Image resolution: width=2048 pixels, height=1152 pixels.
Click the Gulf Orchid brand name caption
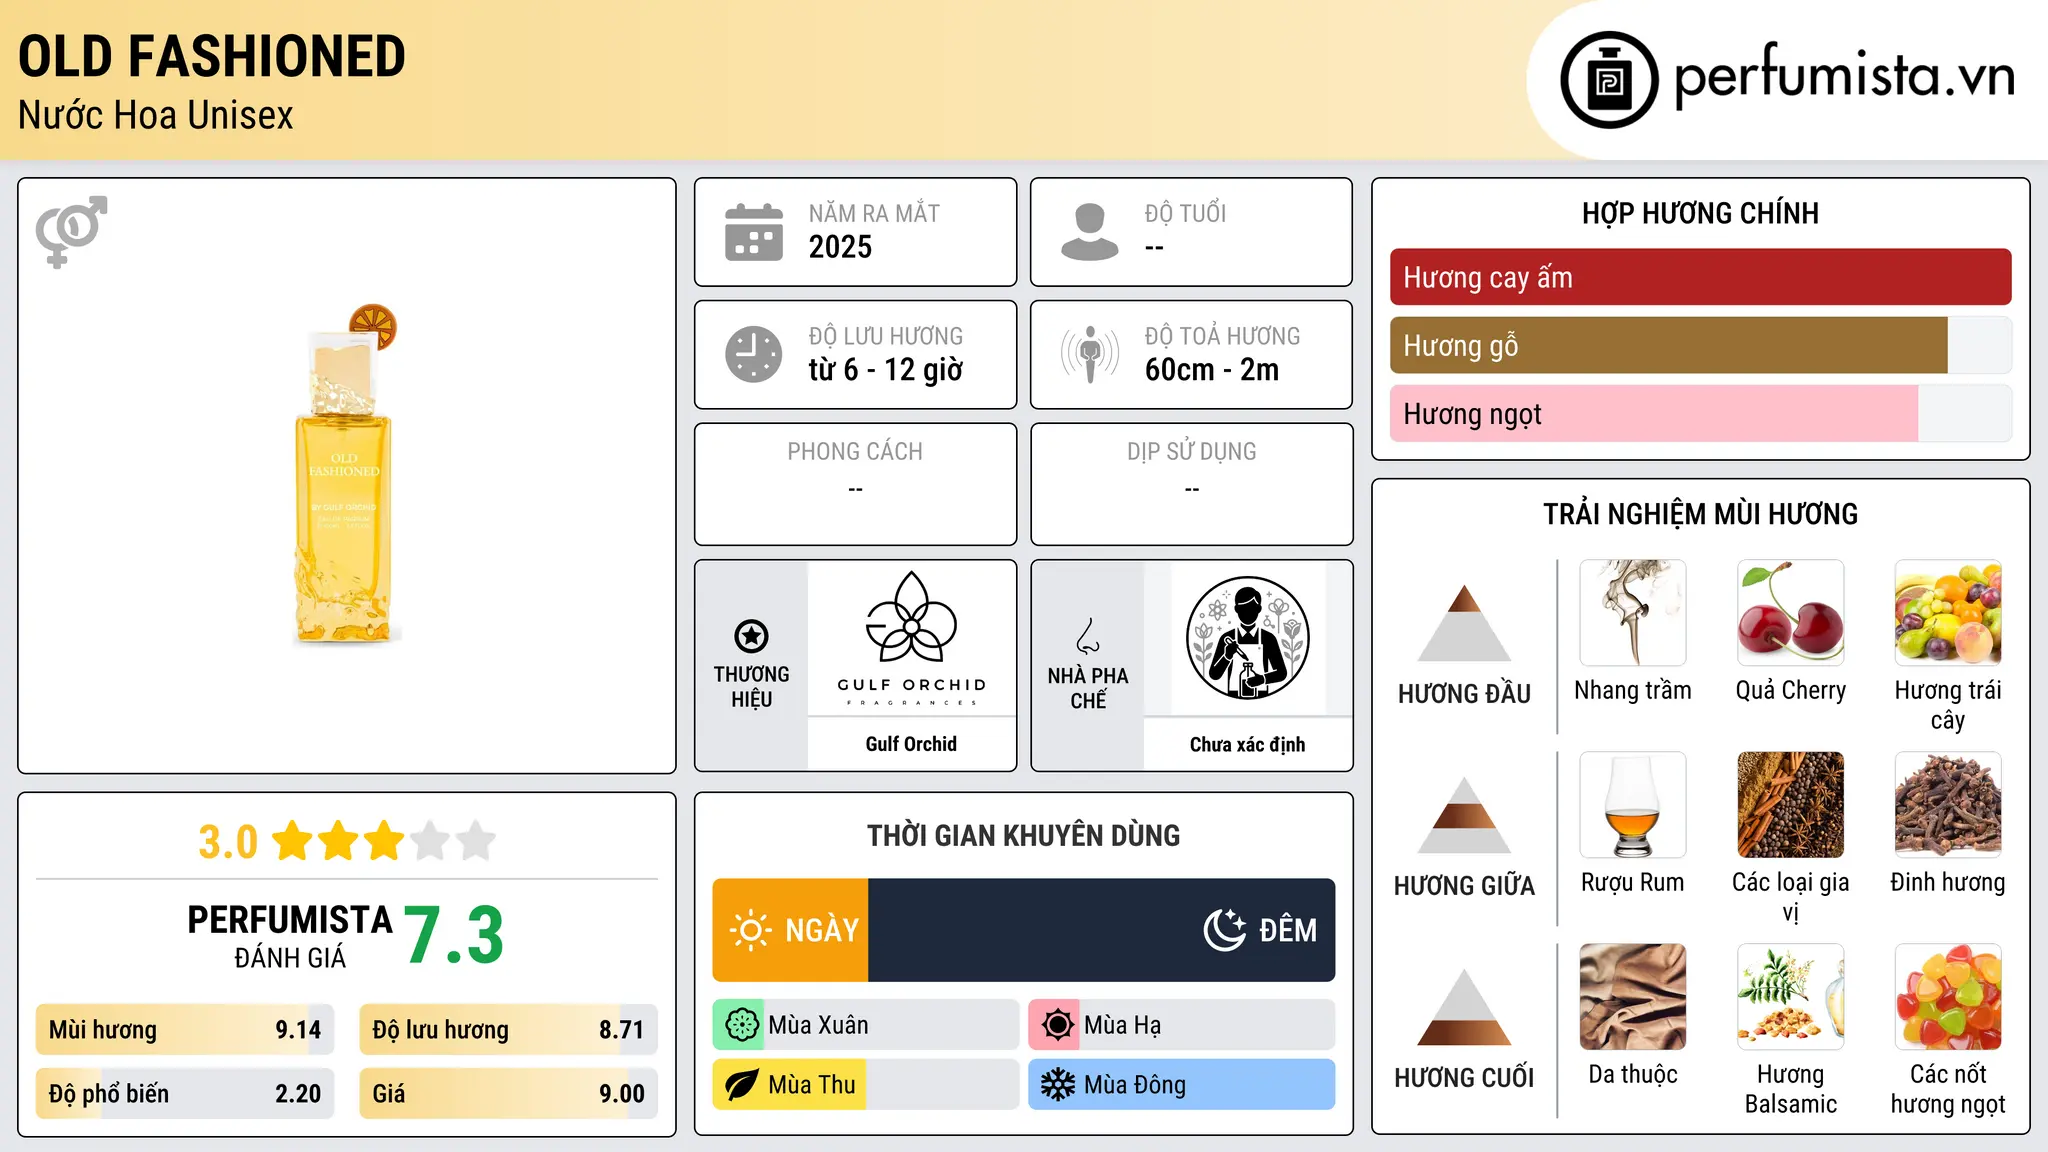pos(911,744)
